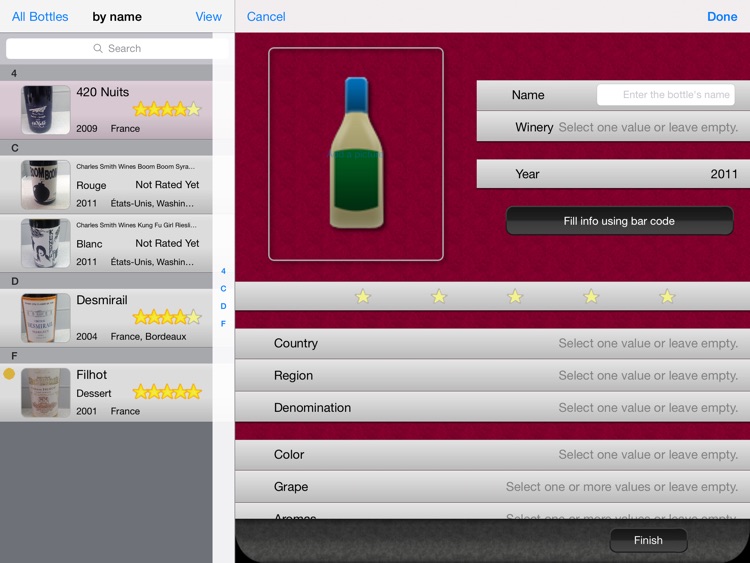Open the 420 Nuits bottle thumbnail
This screenshot has height=563, width=750.
pos(46,110)
